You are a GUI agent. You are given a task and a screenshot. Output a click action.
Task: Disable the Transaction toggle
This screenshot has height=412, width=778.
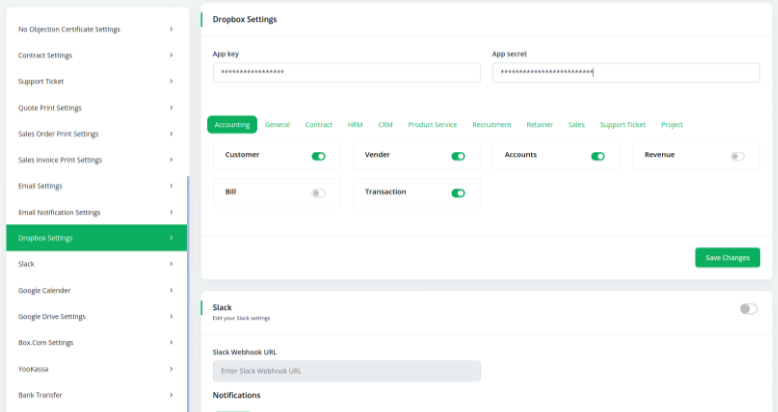(458, 193)
